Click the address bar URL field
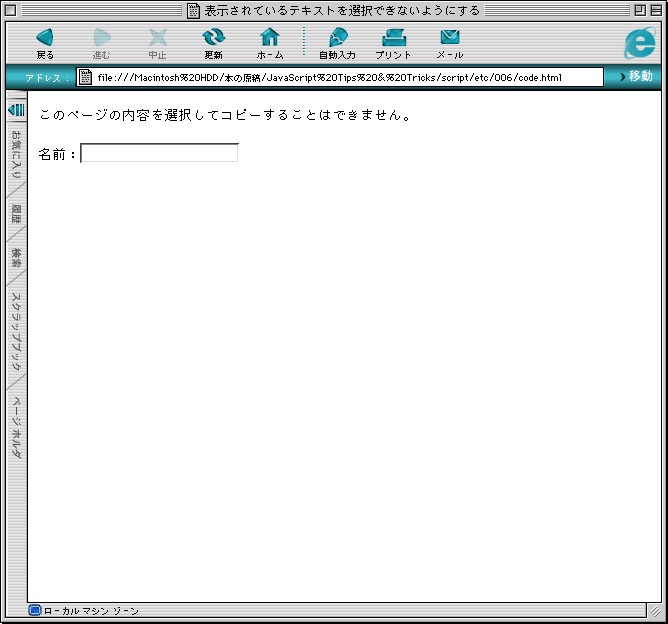 coord(345,77)
